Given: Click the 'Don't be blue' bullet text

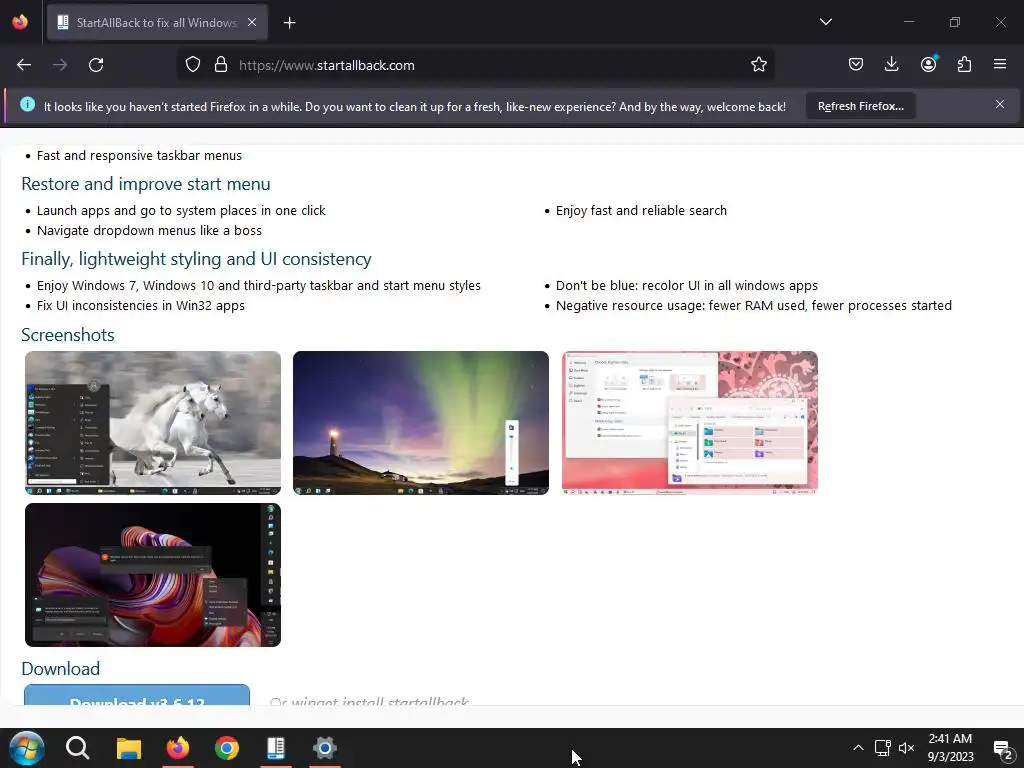Looking at the screenshot, I should tap(686, 286).
